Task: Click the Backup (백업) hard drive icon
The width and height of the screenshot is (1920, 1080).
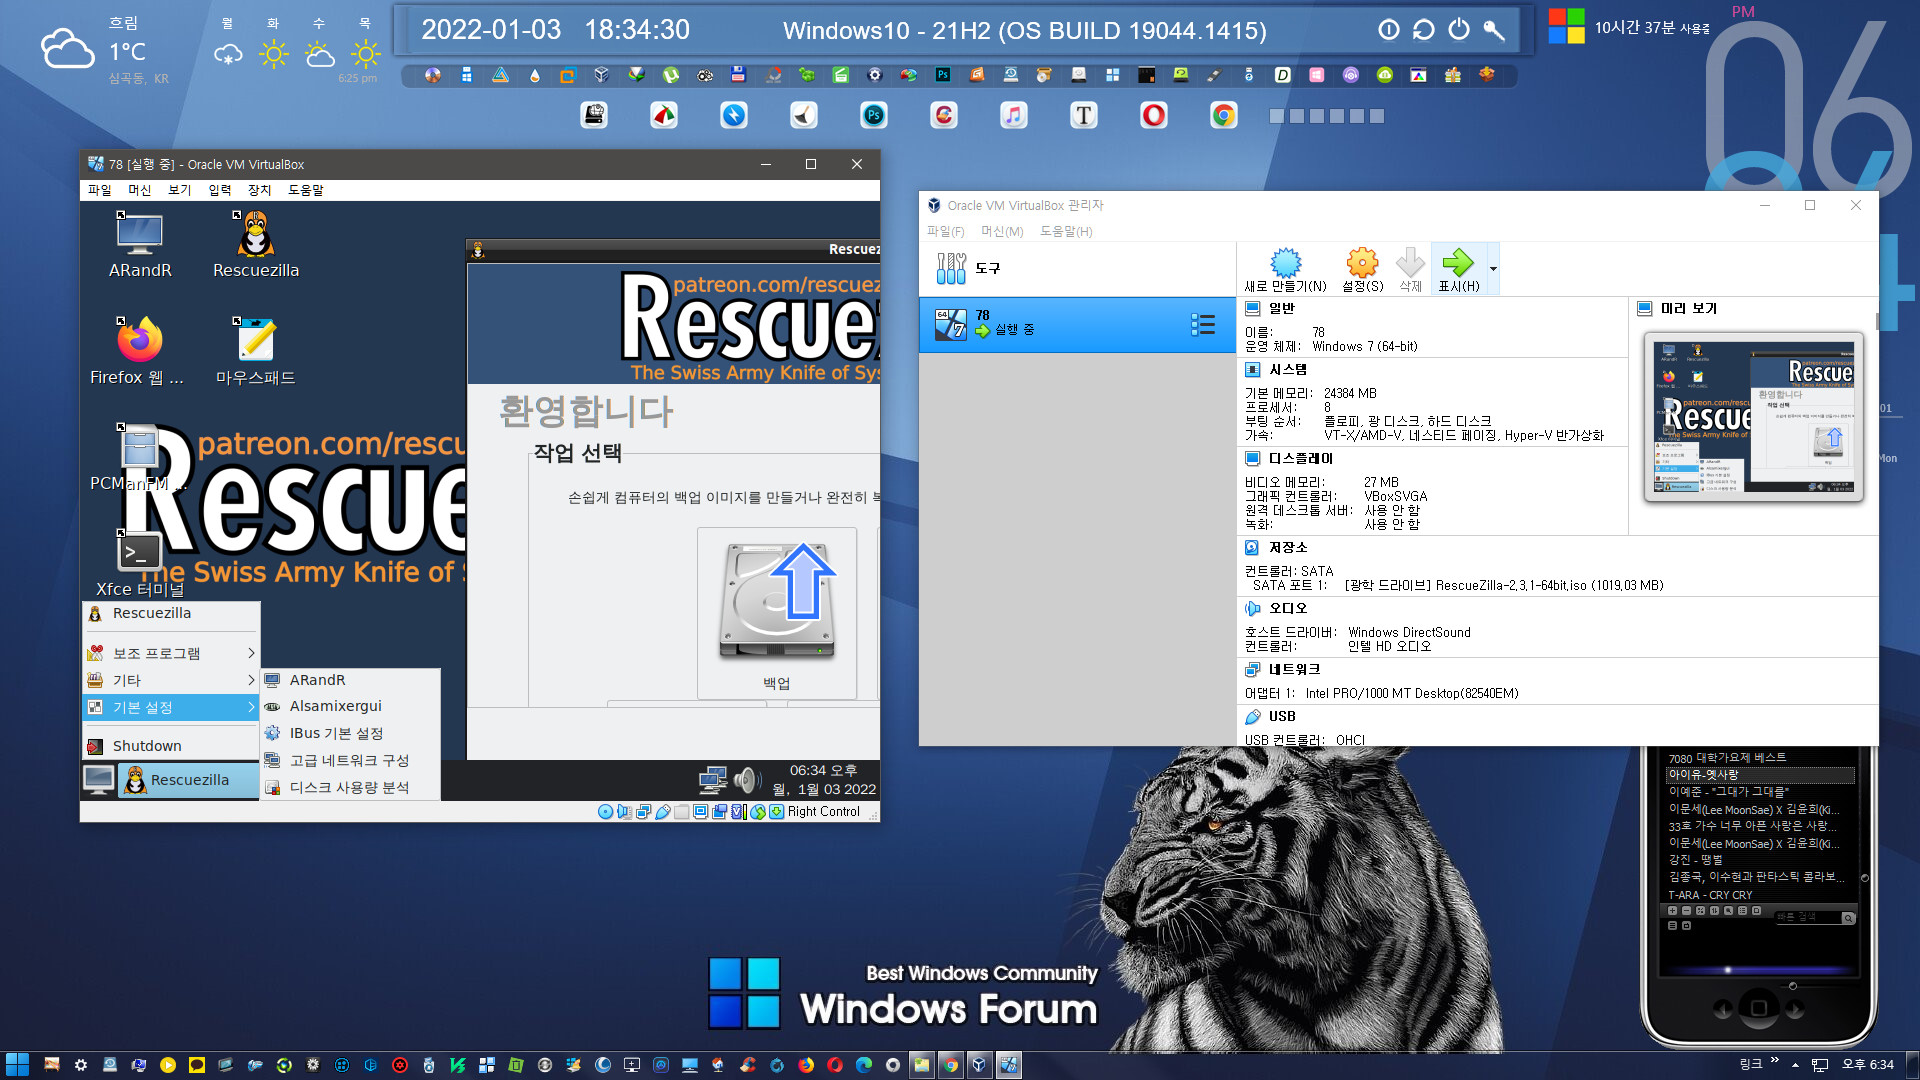Action: (x=777, y=612)
